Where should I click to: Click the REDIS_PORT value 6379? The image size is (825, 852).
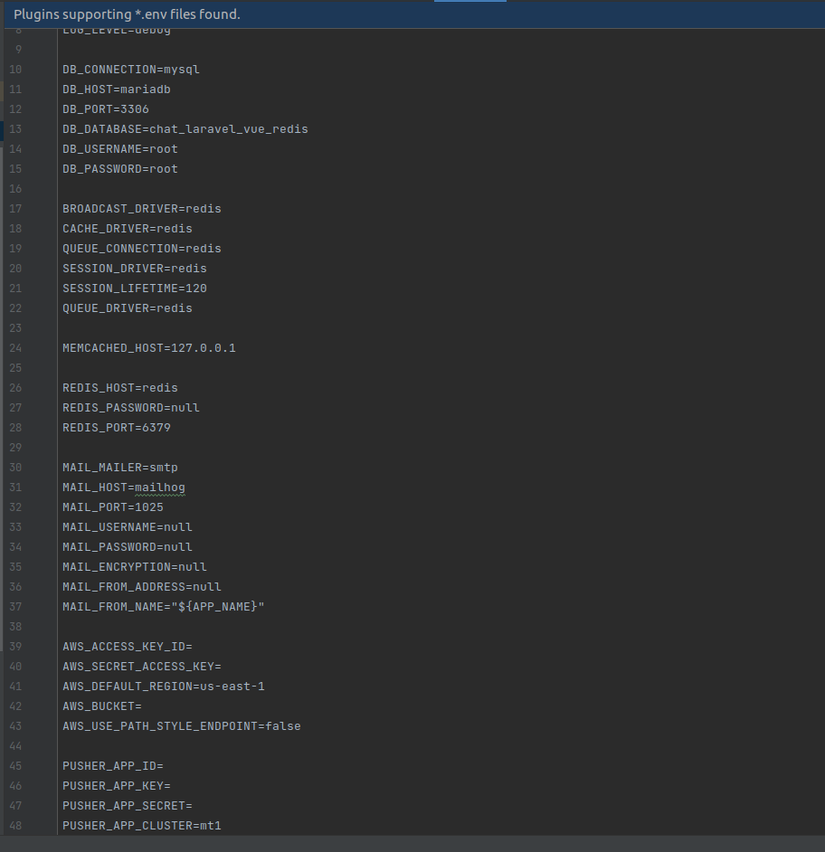point(157,427)
